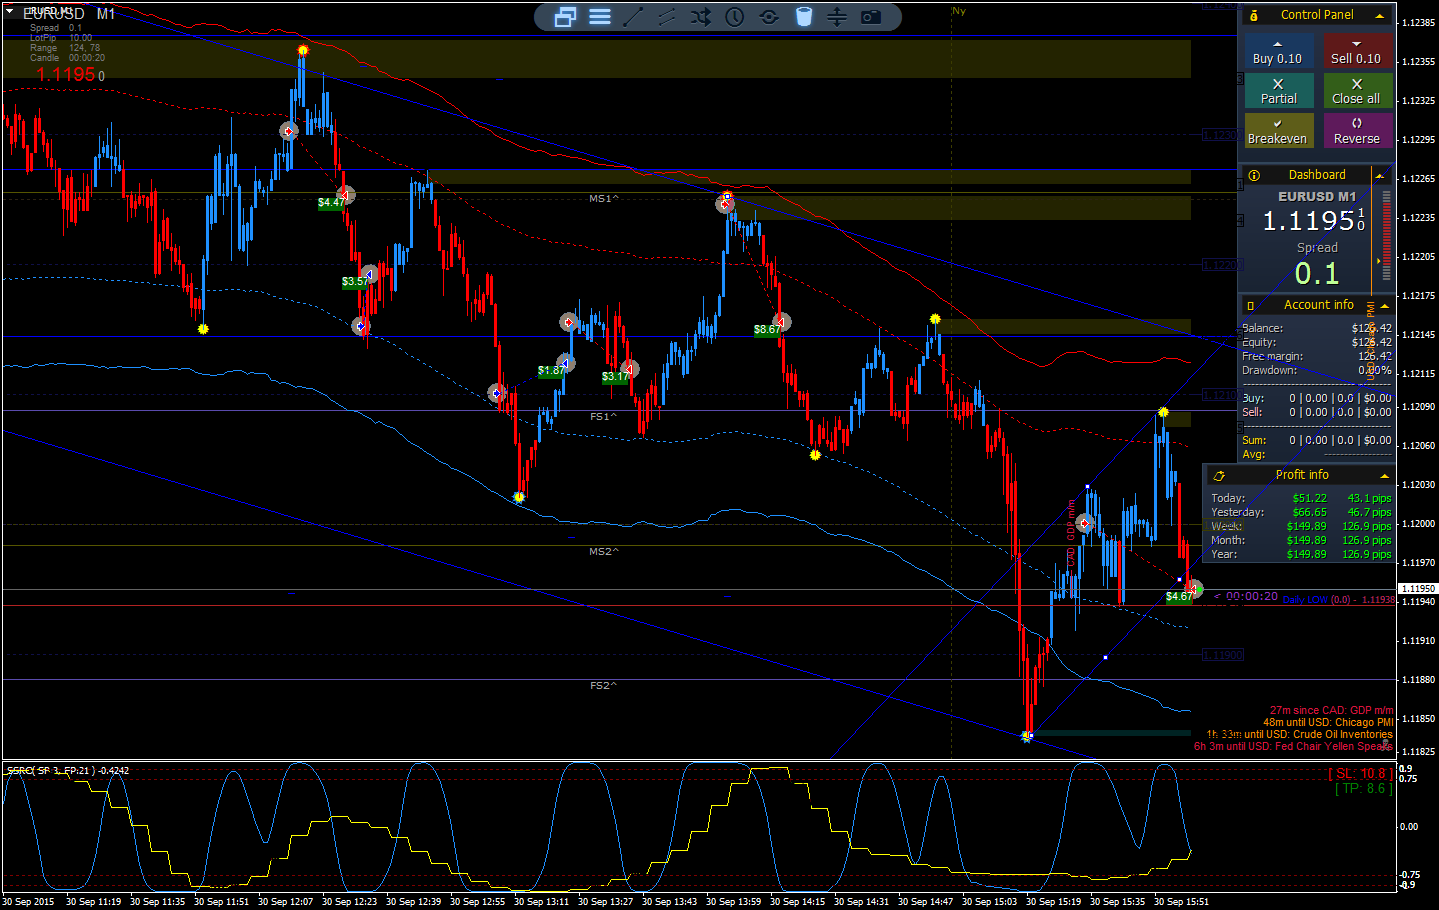The height and width of the screenshot is (910, 1439).
Task: Click the Partial close button
Action: pyautogui.click(x=1278, y=91)
